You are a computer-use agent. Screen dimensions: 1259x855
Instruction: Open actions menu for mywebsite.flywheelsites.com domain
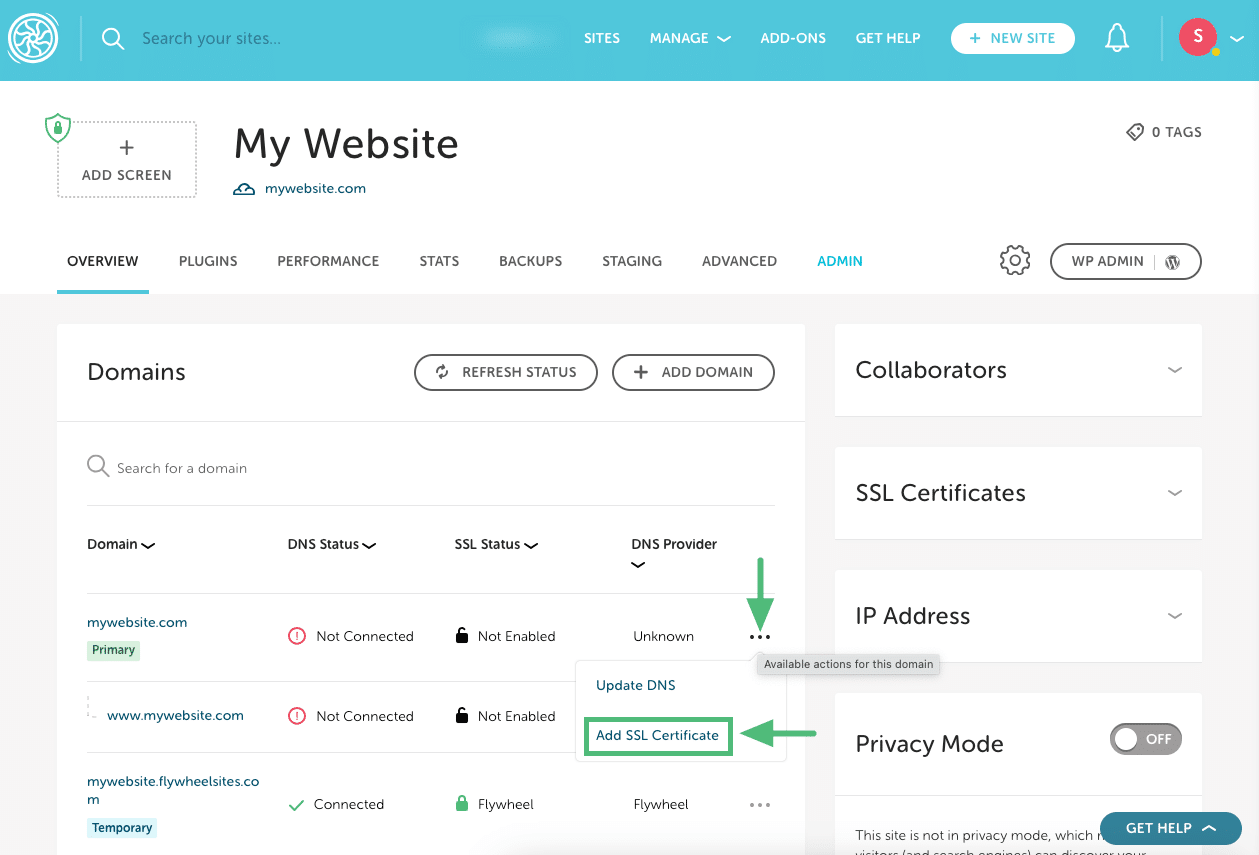pos(759,804)
